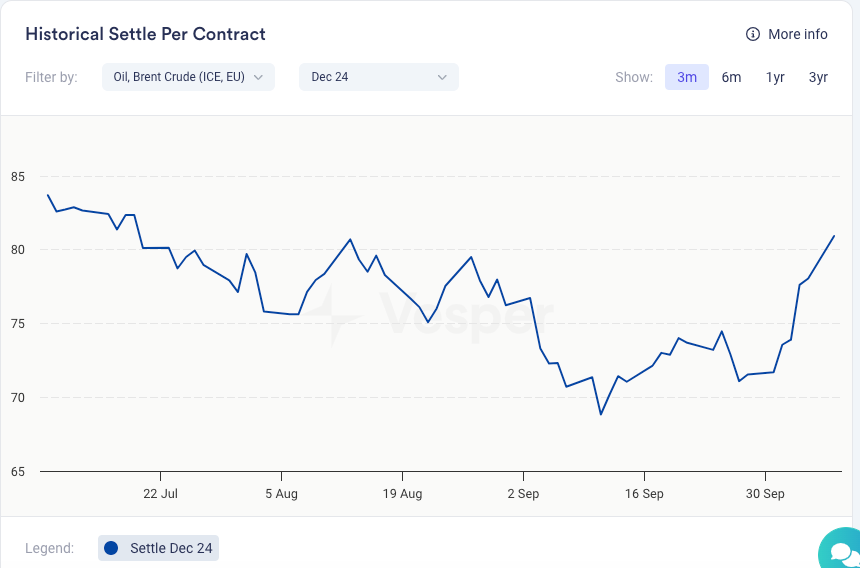Open the Oil, Brent Crude product dropdown
This screenshot has width=860, height=568.
coord(187,77)
